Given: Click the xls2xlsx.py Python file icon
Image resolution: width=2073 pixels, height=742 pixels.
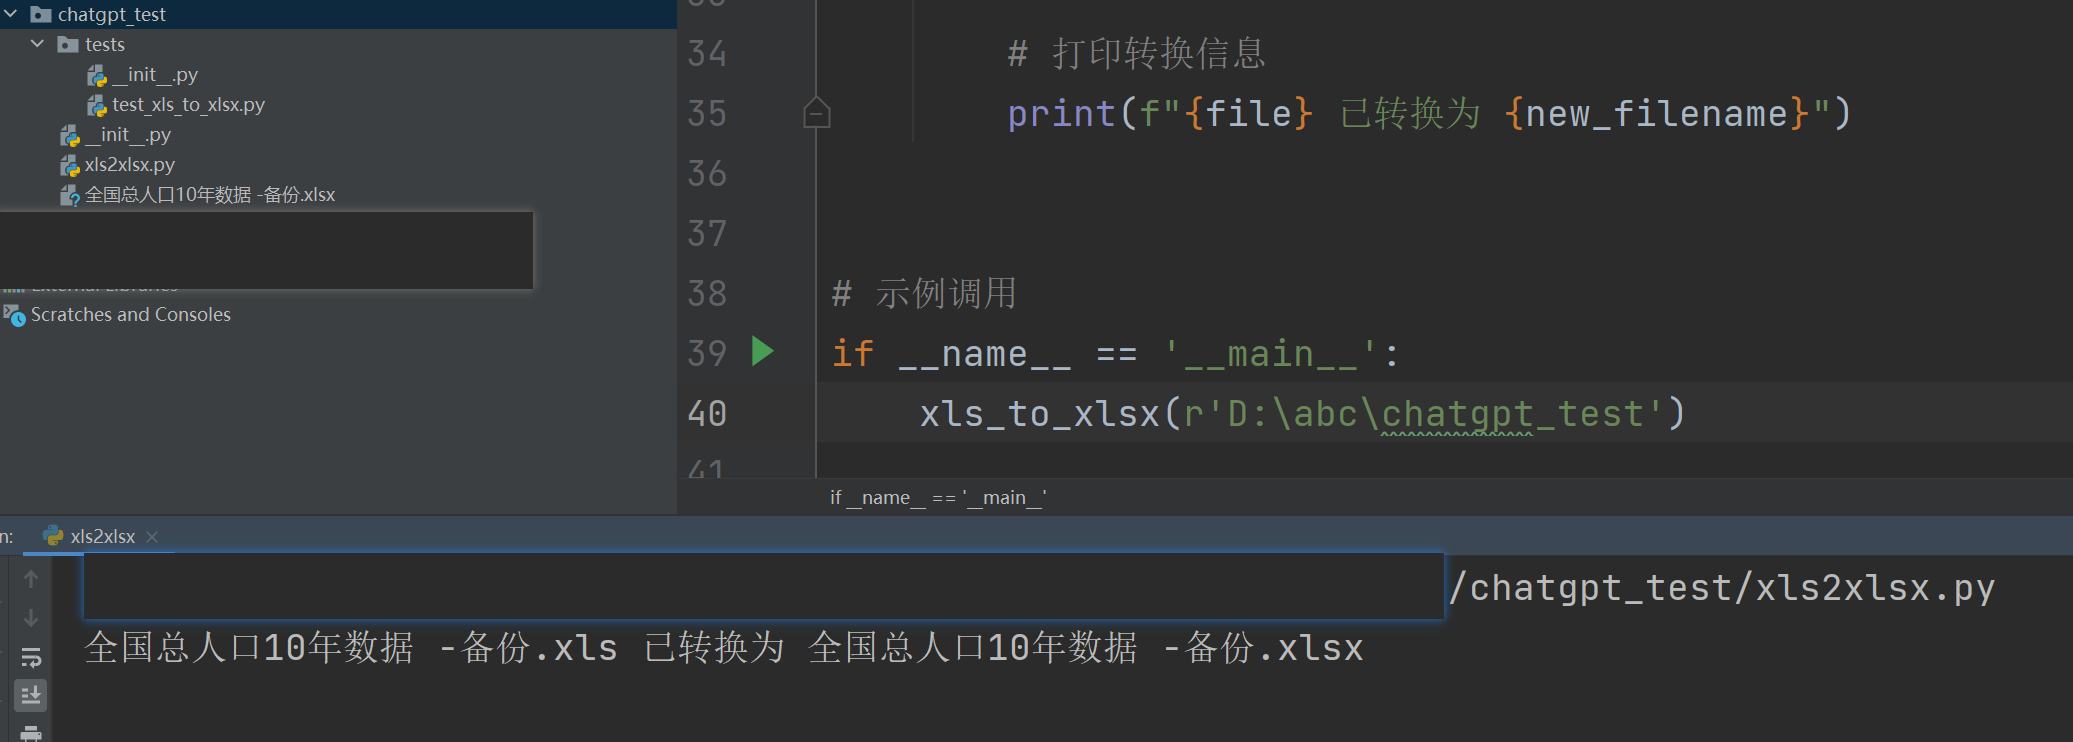Looking at the screenshot, I should (70, 165).
